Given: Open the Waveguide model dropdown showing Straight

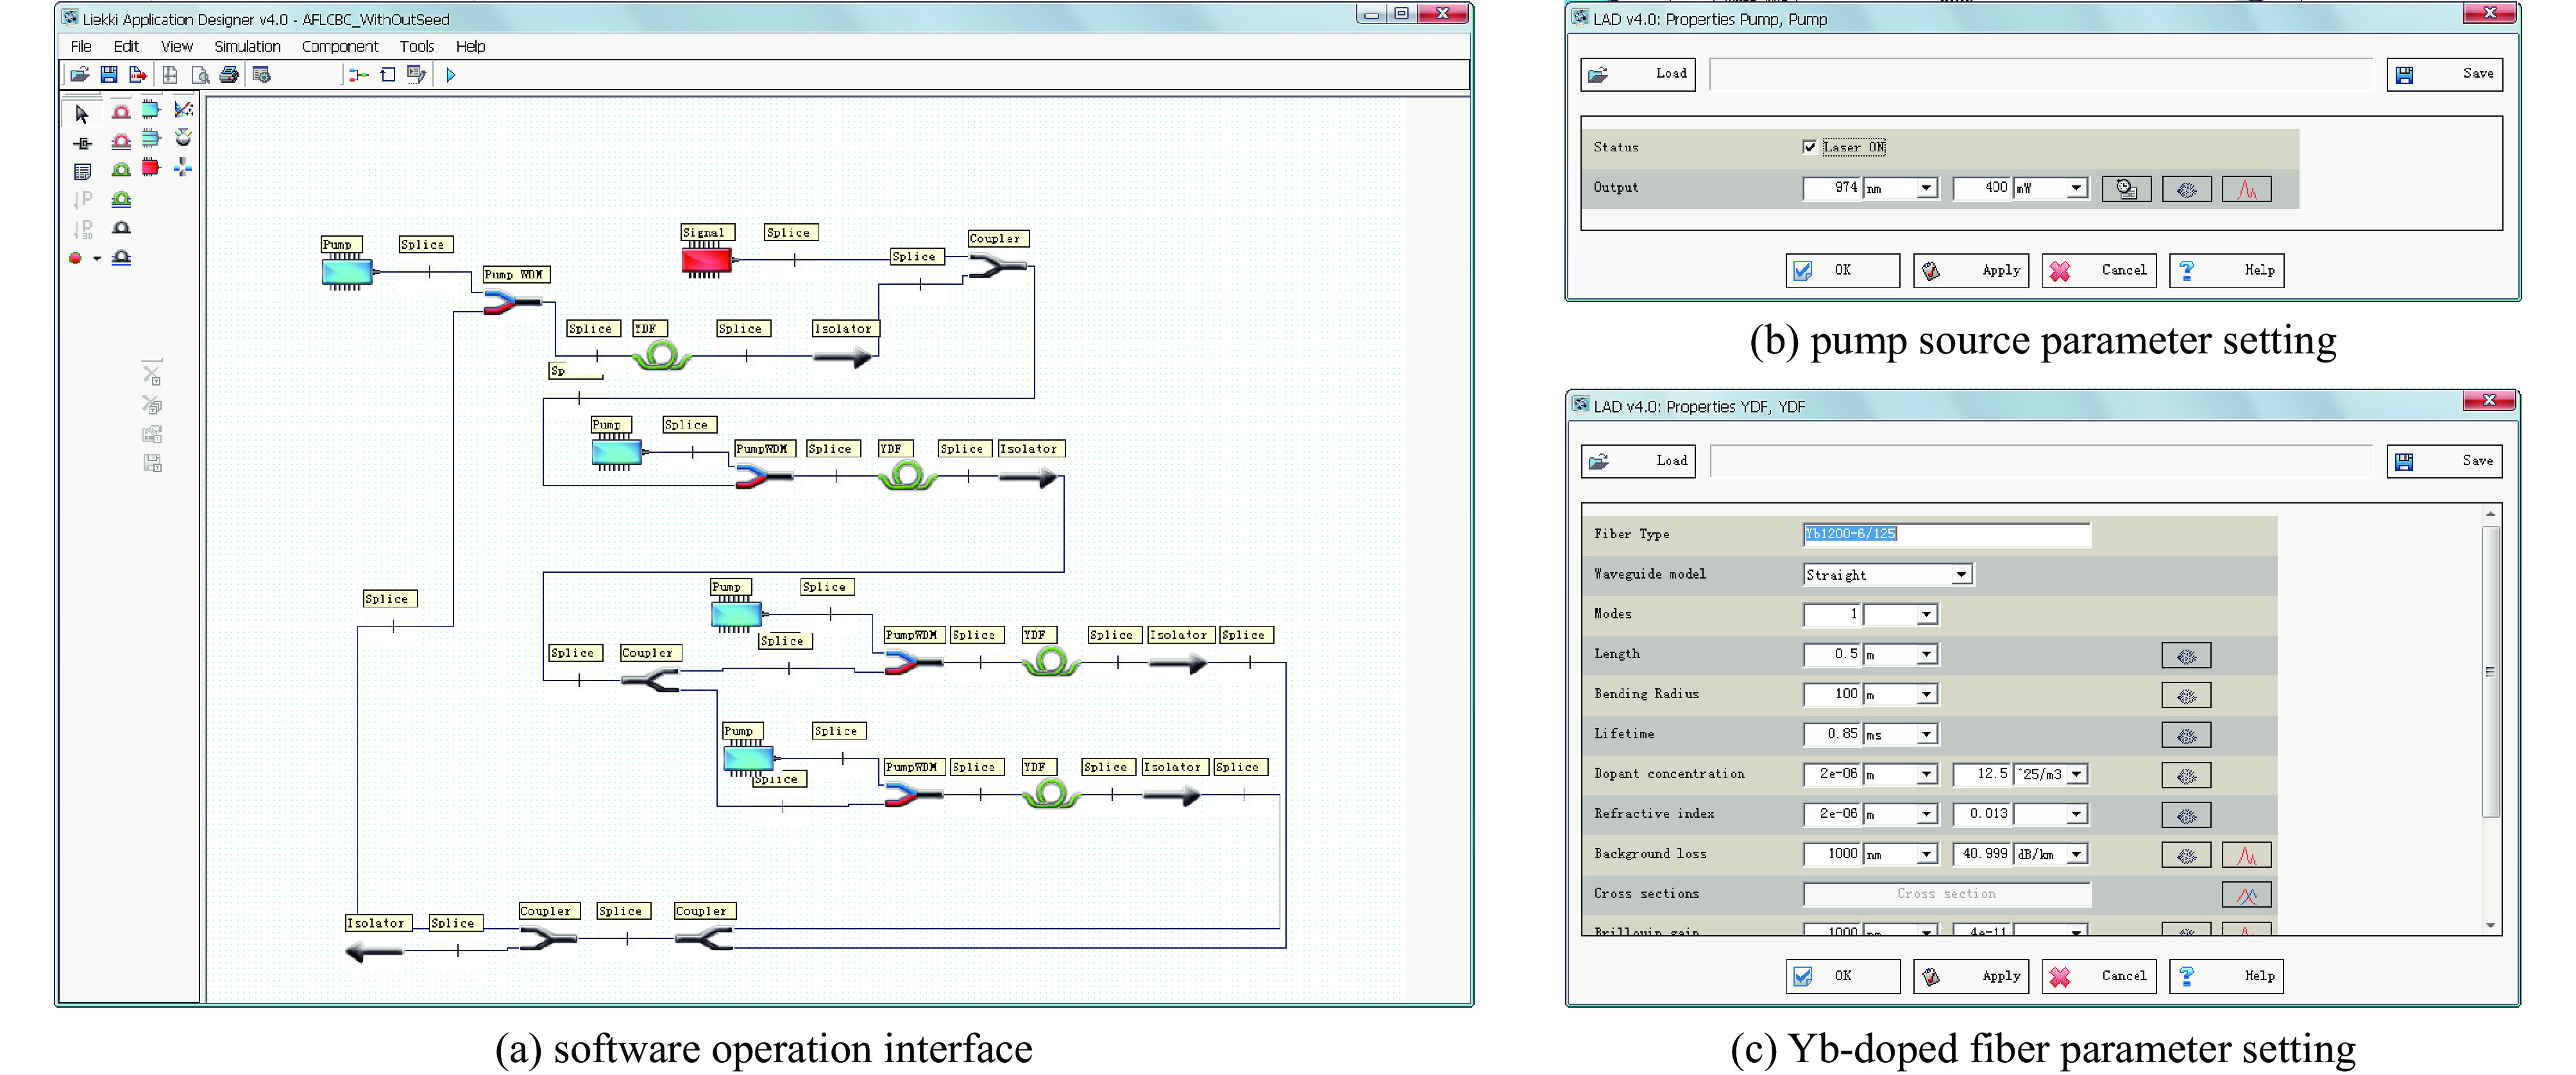Looking at the screenshot, I should pyautogui.click(x=1961, y=575).
